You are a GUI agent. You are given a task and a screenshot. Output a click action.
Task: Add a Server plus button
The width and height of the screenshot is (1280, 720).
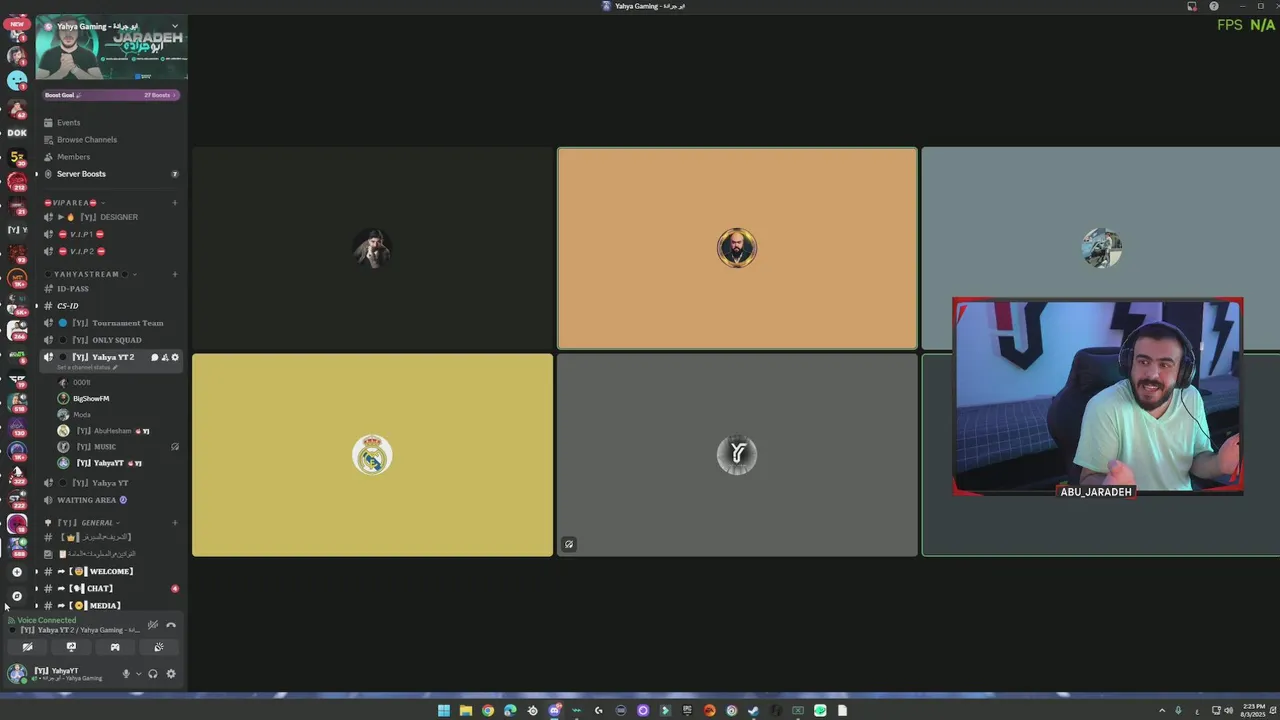click(x=17, y=572)
